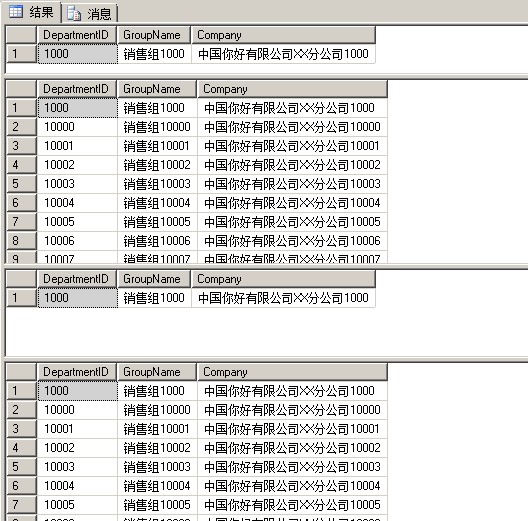Click DepartmentID header in the first result grid

coord(77,35)
